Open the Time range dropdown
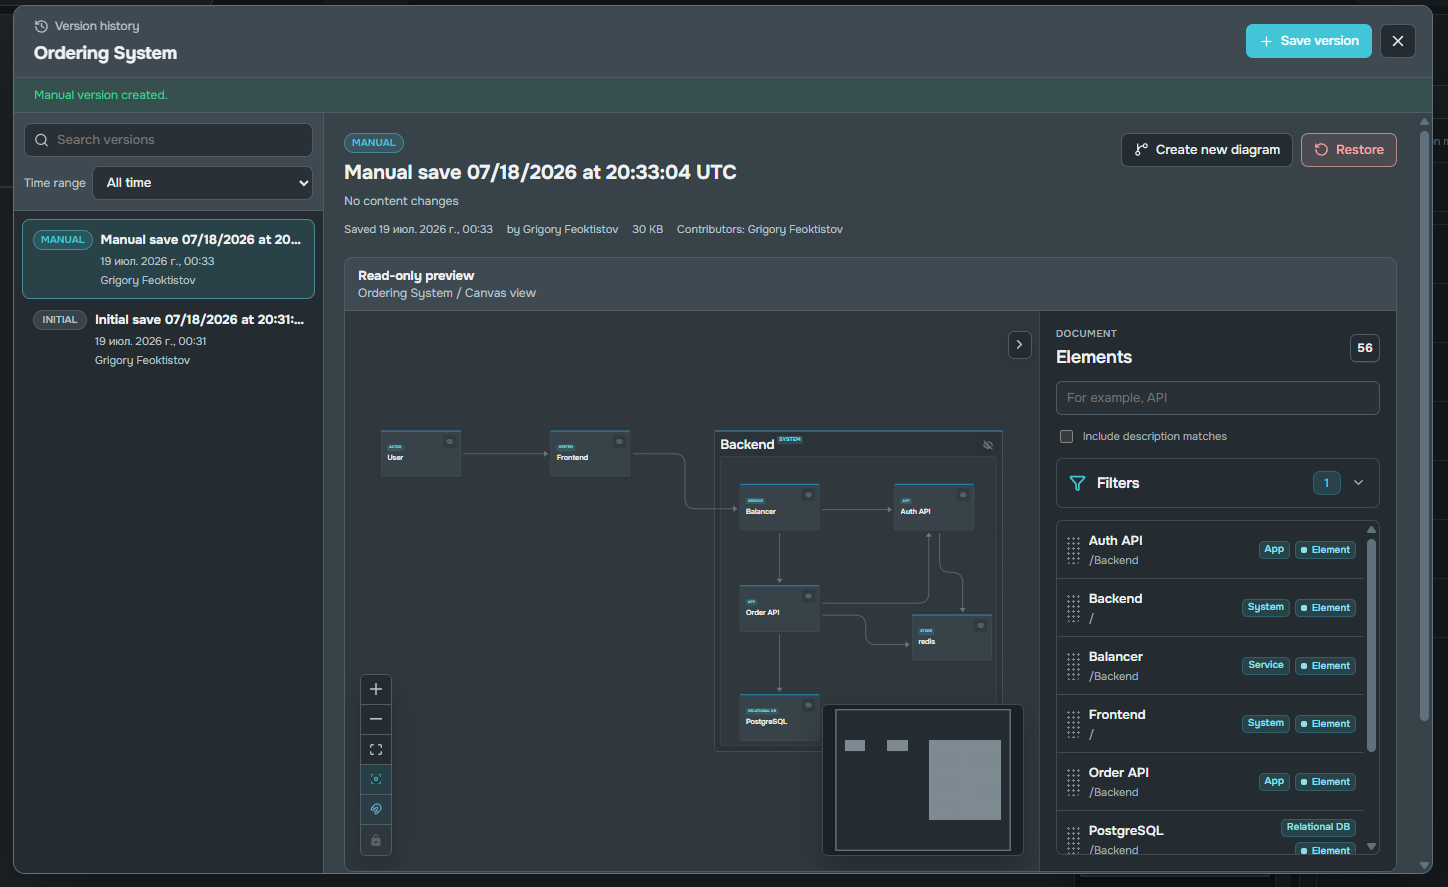This screenshot has width=1448, height=887. click(203, 183)
